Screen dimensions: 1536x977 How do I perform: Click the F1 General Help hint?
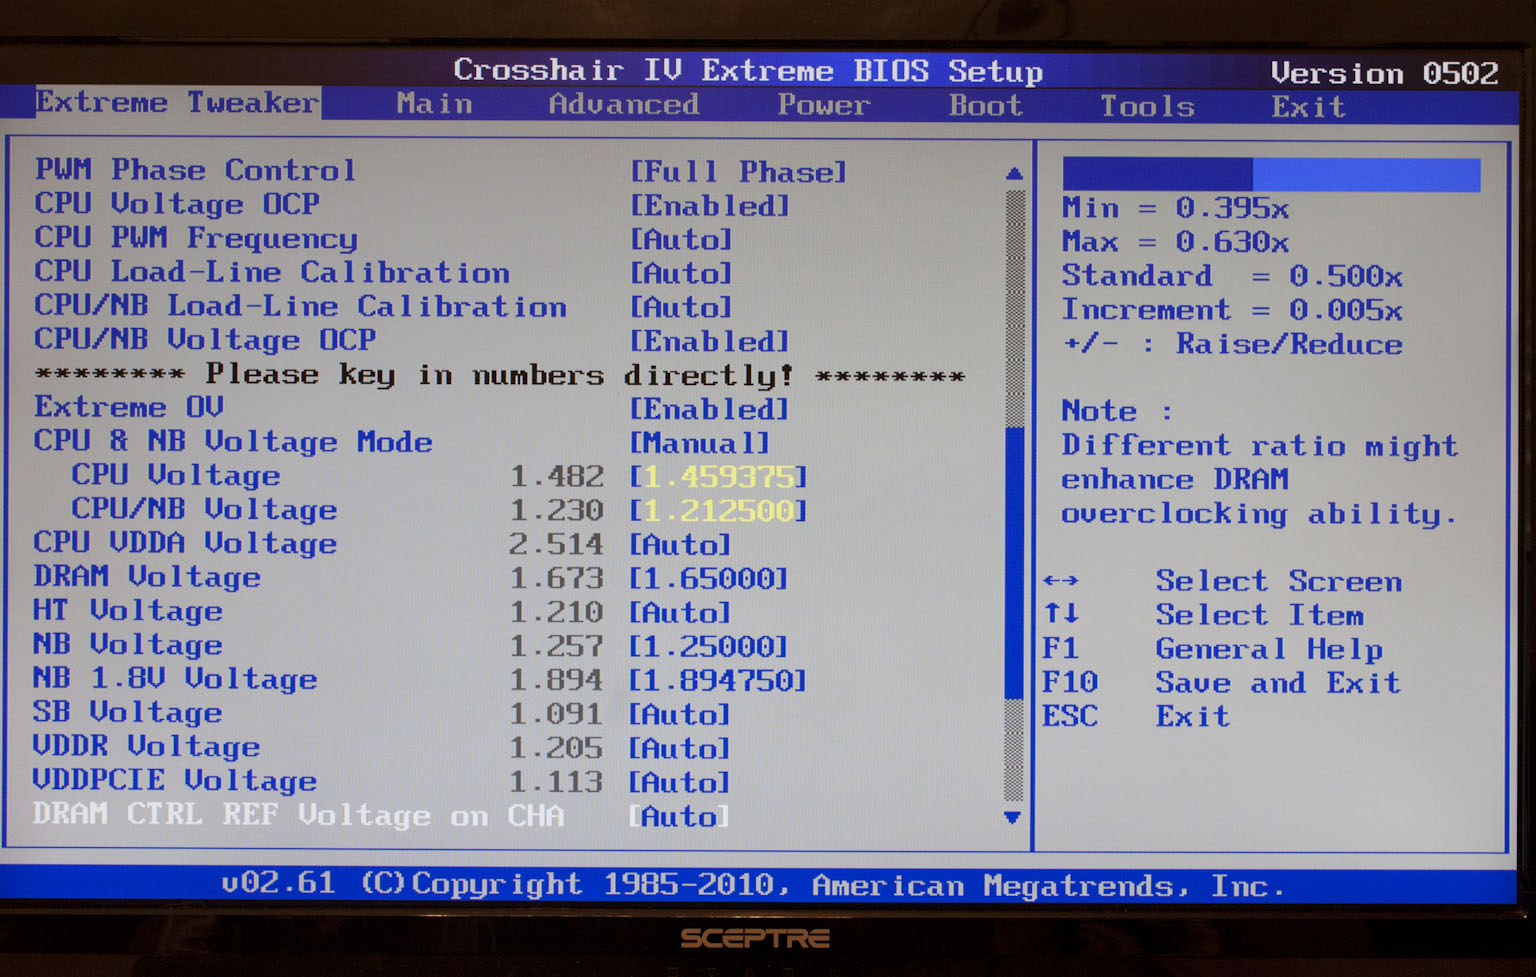point(1213,650)
